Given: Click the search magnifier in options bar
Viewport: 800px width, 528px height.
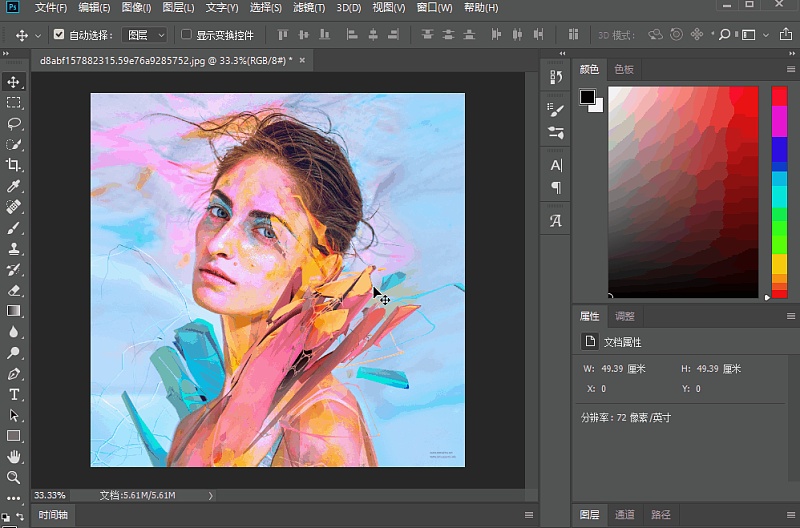Looking at the screenshot, I should coord(724,35).
